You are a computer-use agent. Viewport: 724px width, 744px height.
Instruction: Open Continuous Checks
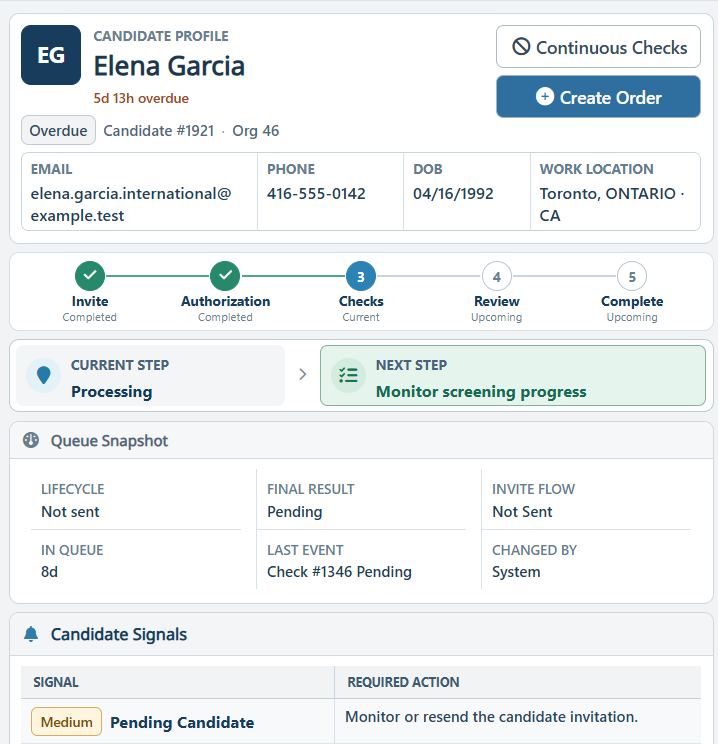click(598, 47)
